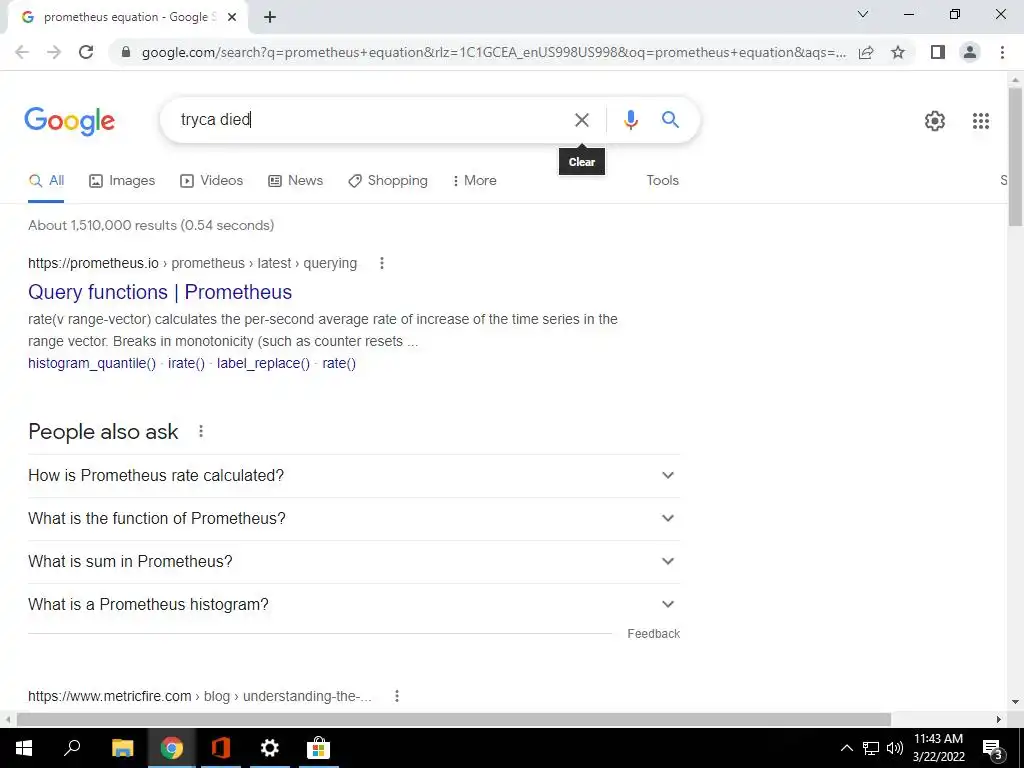1024x768 pixels.
Task: Go forward to next page
Action: tap(54, 52)
